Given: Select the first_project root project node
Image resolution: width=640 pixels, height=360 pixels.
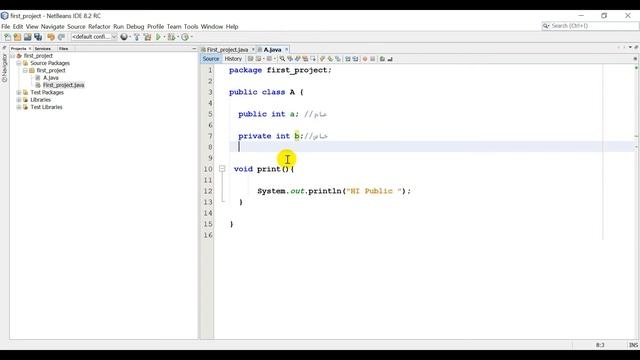Looking at the screenshot, I should click(38, 56).
